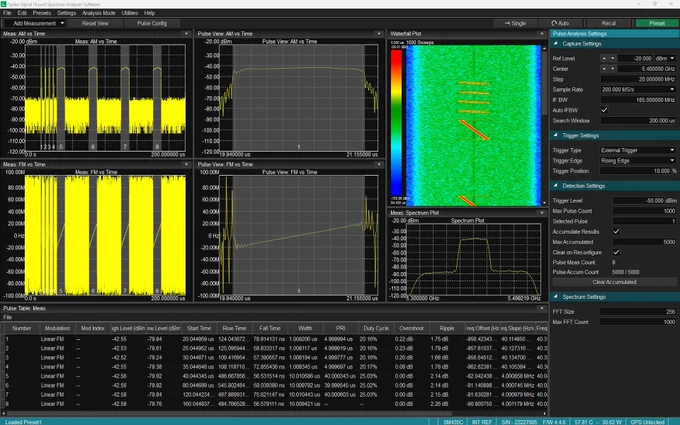This screenshot has height=425, width=680.
Task: Click the Waterfall Plot vertical scrollbar
Action: [x=544, y=125]
